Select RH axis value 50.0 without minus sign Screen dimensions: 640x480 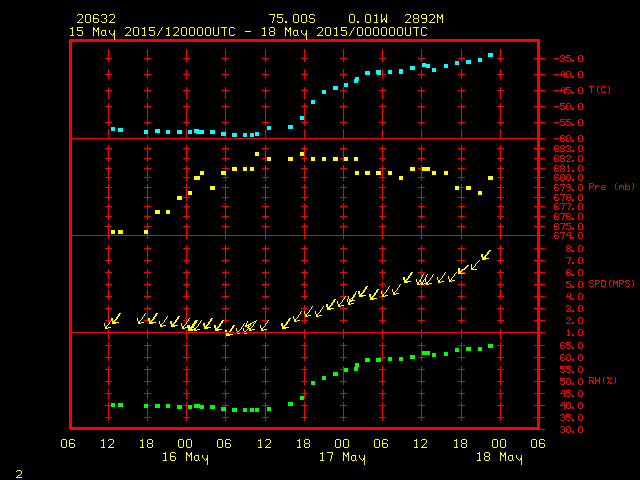tap(571, 382)
